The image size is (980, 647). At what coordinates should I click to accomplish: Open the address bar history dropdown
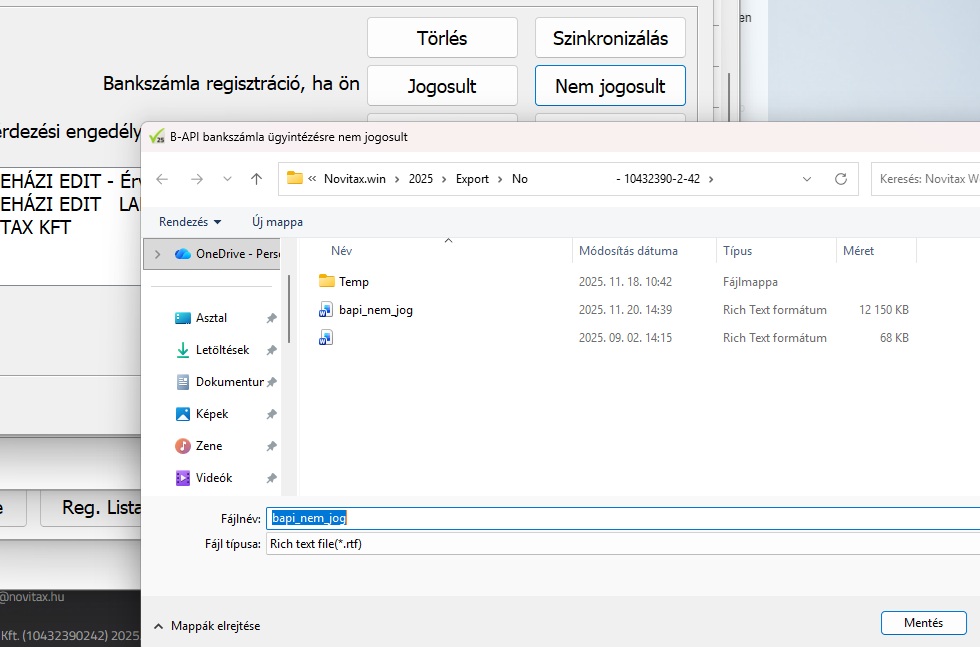point(807,179)
